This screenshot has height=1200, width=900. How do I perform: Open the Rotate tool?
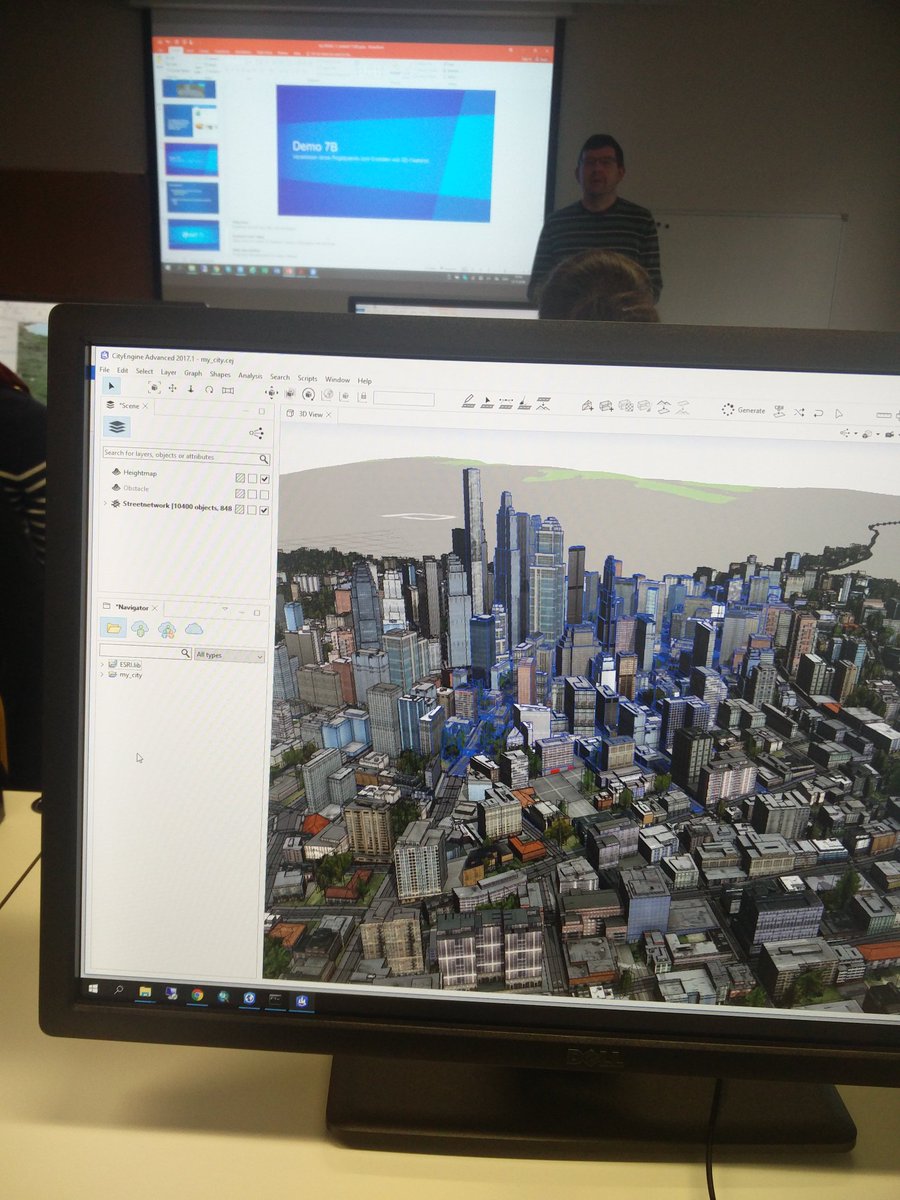210,388
